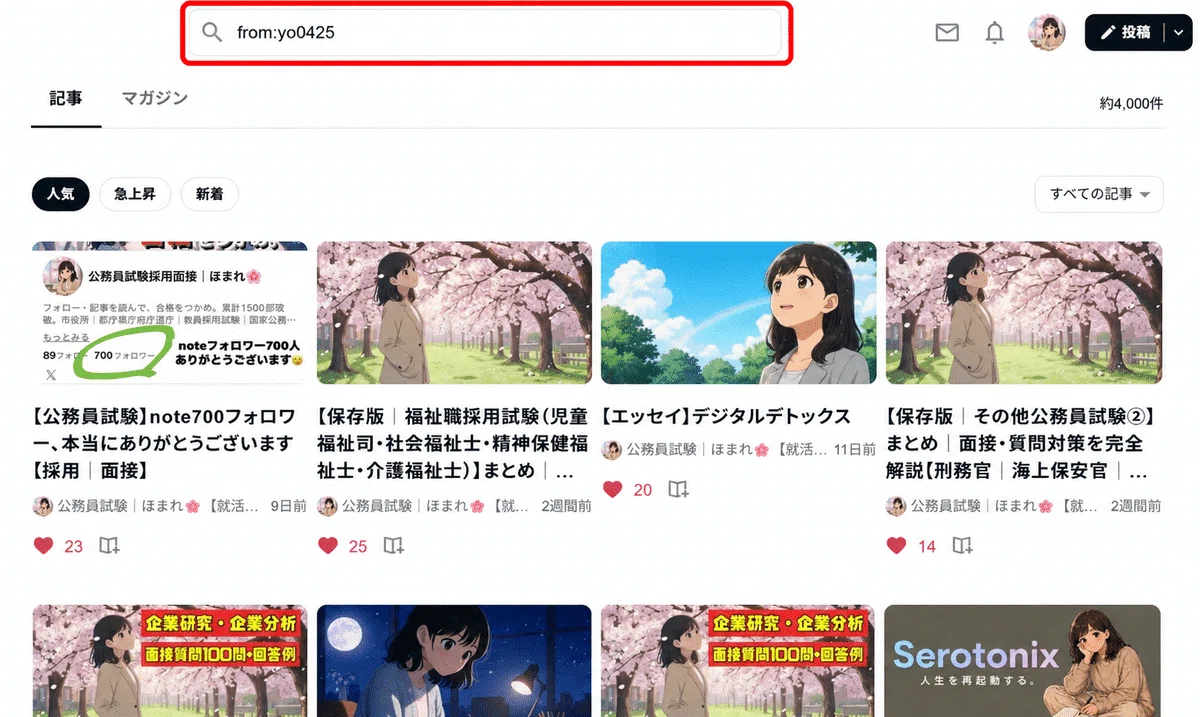Expand the 投稿 button dropdown arrow
The image size is (1200, 717).
click(1178, 33)
